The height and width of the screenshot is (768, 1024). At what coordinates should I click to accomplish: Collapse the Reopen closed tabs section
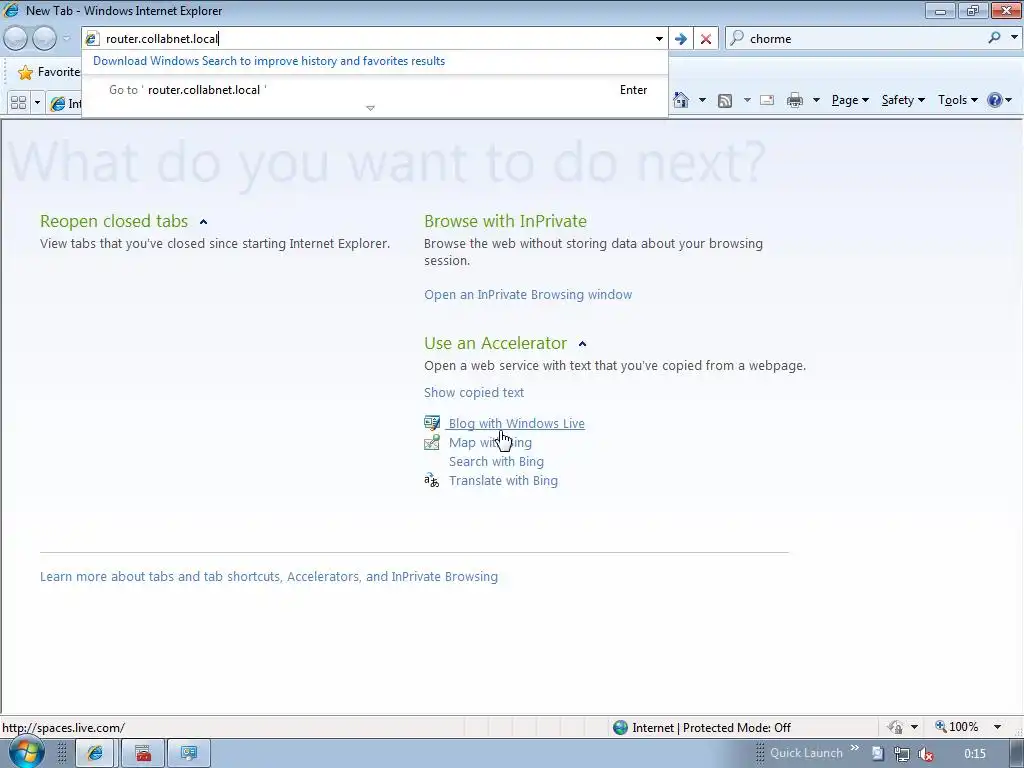203,222
